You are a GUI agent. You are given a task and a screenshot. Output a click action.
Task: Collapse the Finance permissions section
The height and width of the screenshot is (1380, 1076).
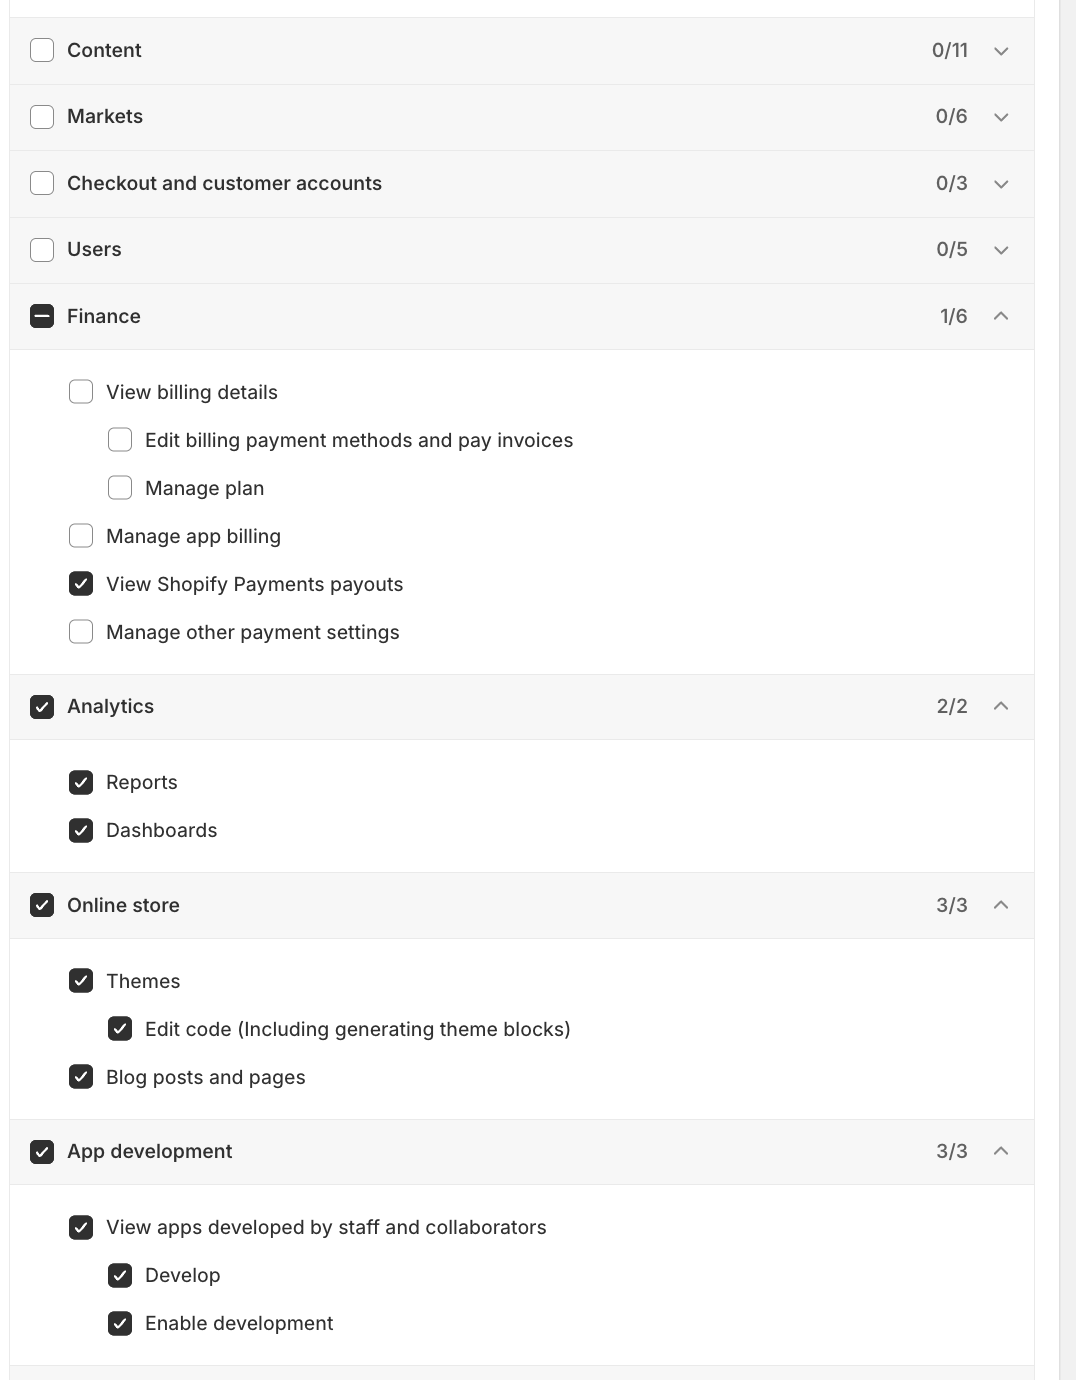coord(1000,316)
